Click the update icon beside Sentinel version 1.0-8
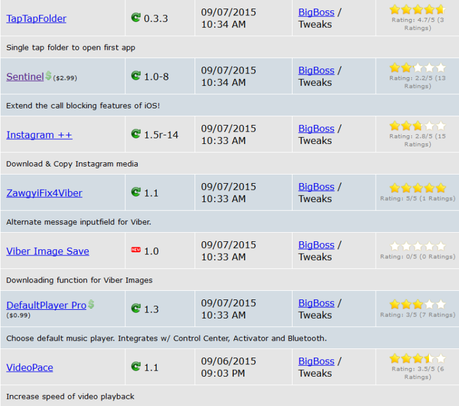 (x=136, y=76)
